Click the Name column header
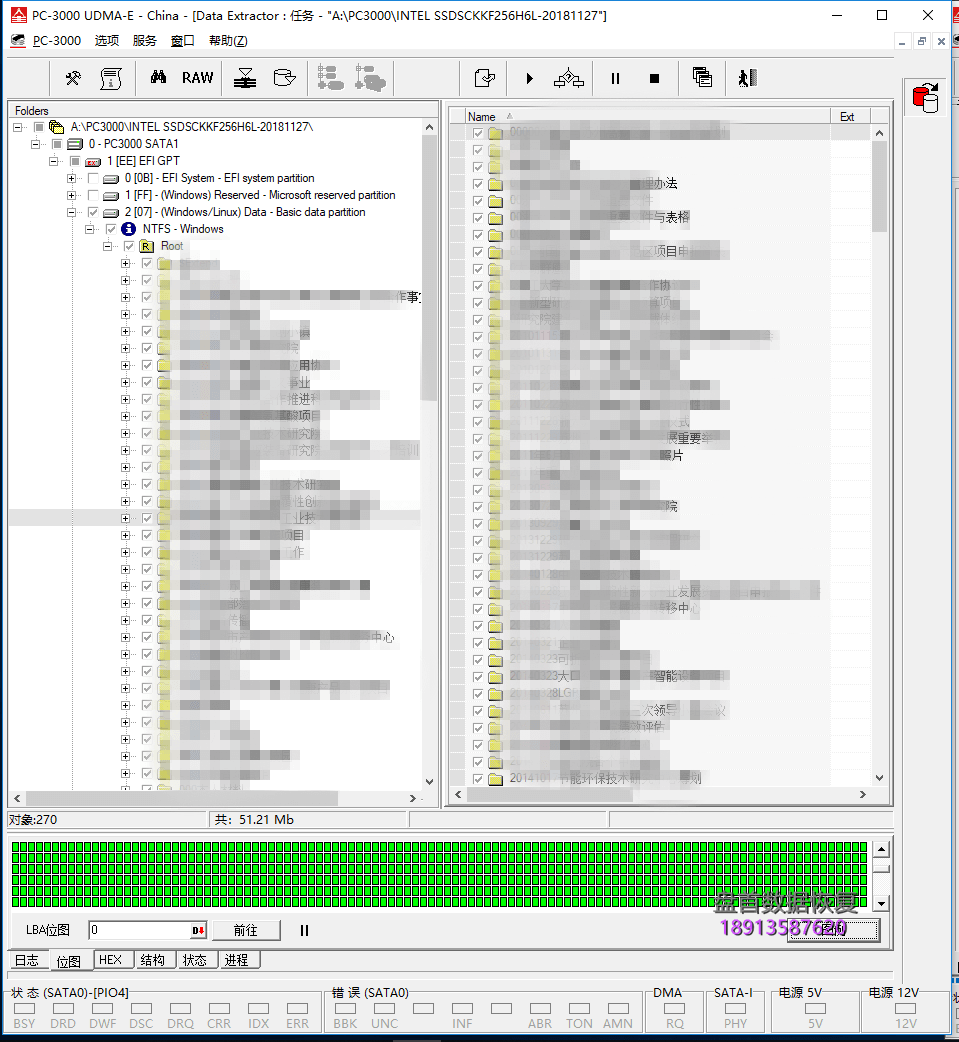 coord(647,116)
